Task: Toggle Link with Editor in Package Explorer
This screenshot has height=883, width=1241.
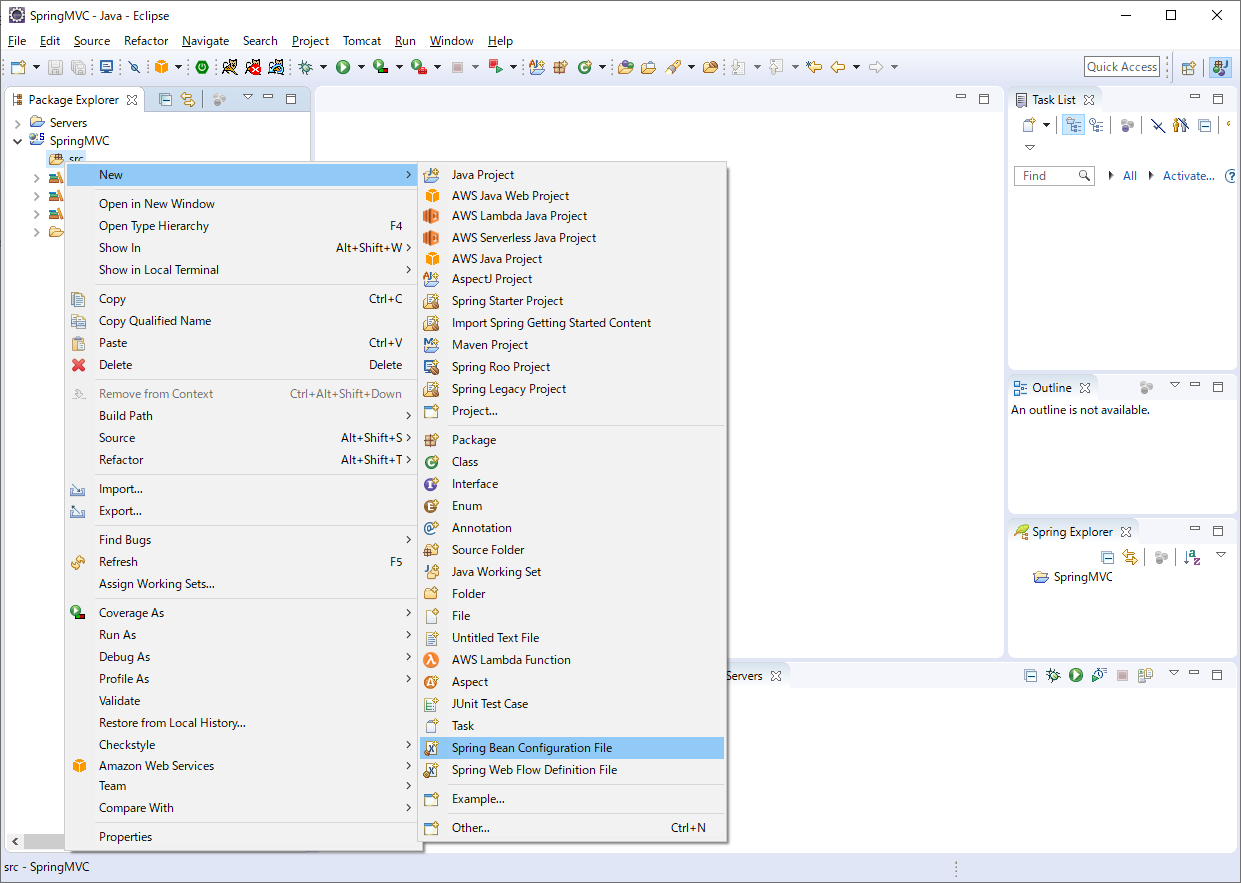Action: (x=187, y=99)
